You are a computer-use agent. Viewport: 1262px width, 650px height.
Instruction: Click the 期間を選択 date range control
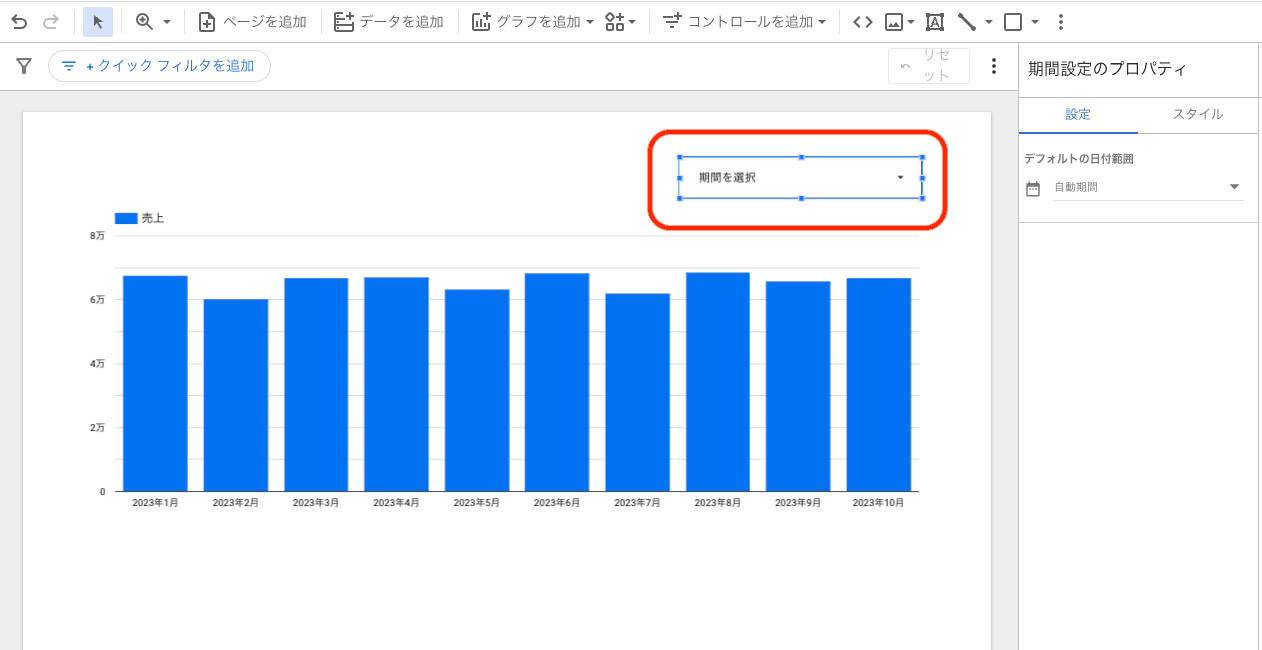pos(800,178)
